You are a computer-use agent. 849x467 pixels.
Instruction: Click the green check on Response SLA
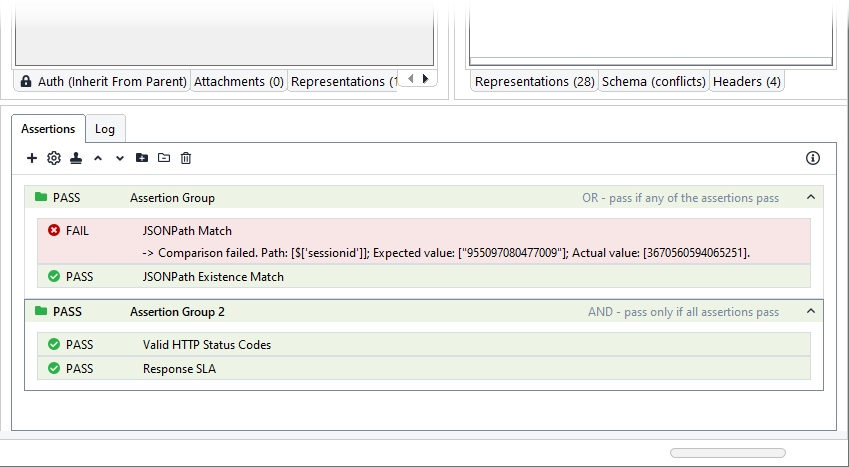pos(54,368)
